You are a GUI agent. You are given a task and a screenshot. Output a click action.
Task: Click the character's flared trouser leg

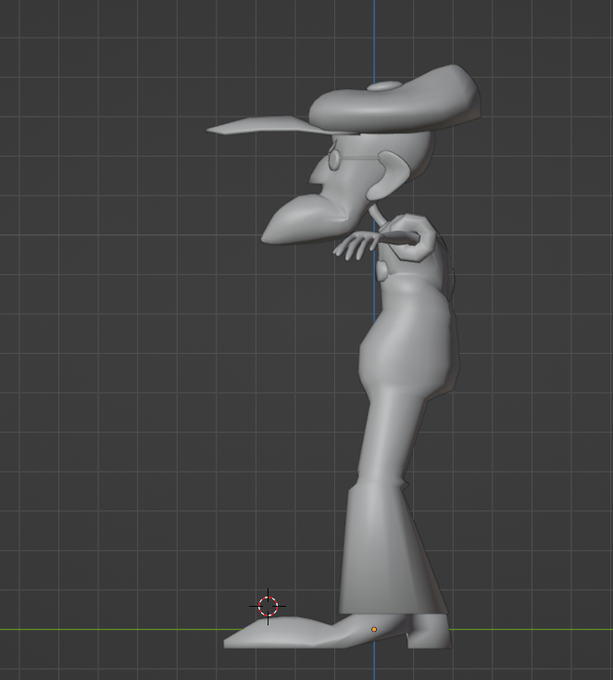[388, 551]
